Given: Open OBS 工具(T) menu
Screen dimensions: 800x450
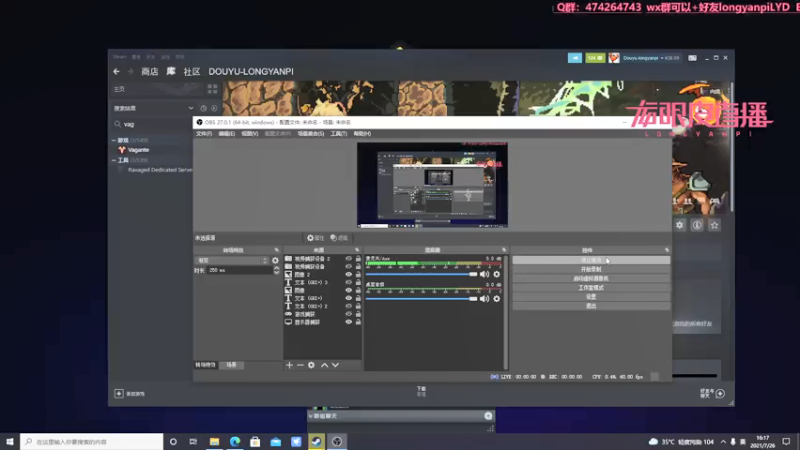Looking at the screenshot, I should [x=338, y=134].
